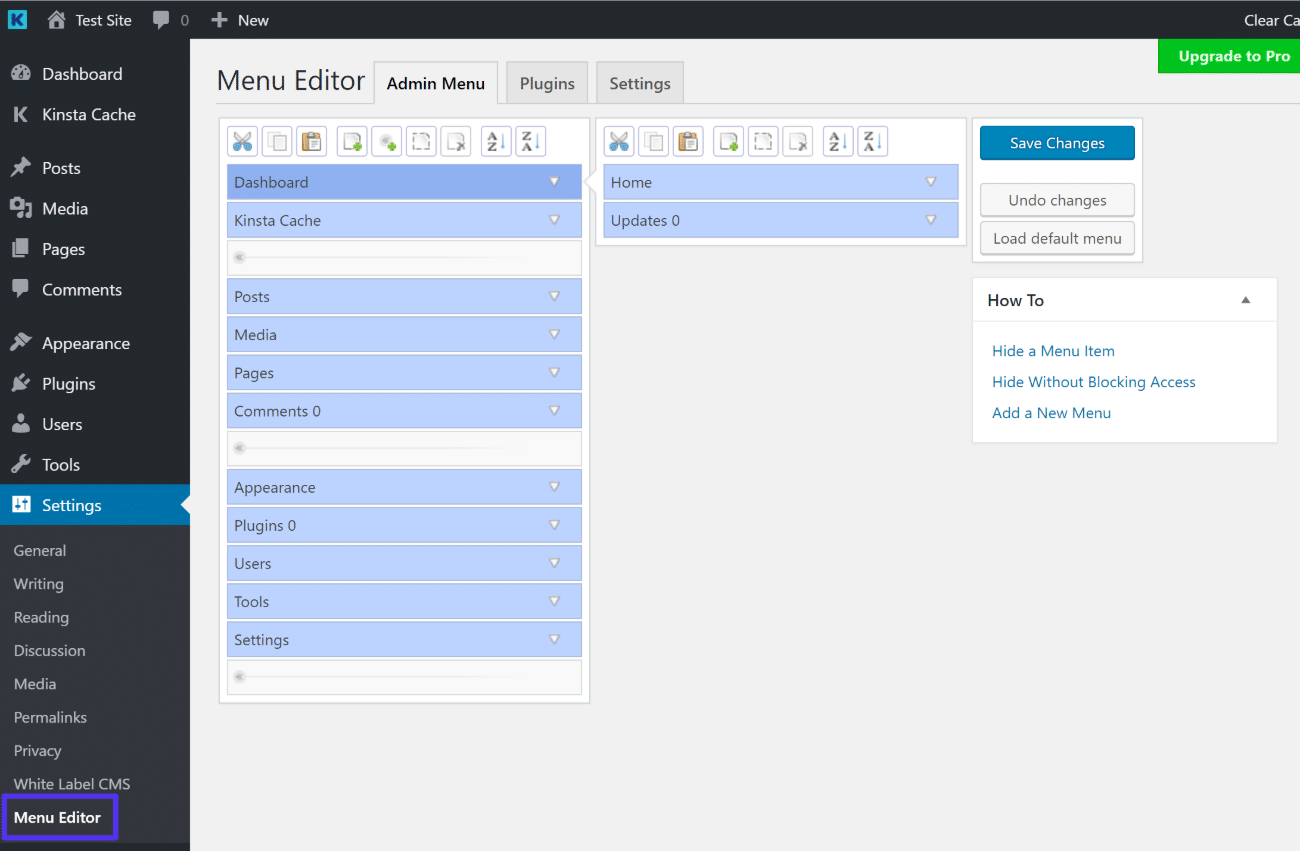1300x851 pixels.
Task: Open Permalinks in the Settings sidebar
Action: coord(50,717)
